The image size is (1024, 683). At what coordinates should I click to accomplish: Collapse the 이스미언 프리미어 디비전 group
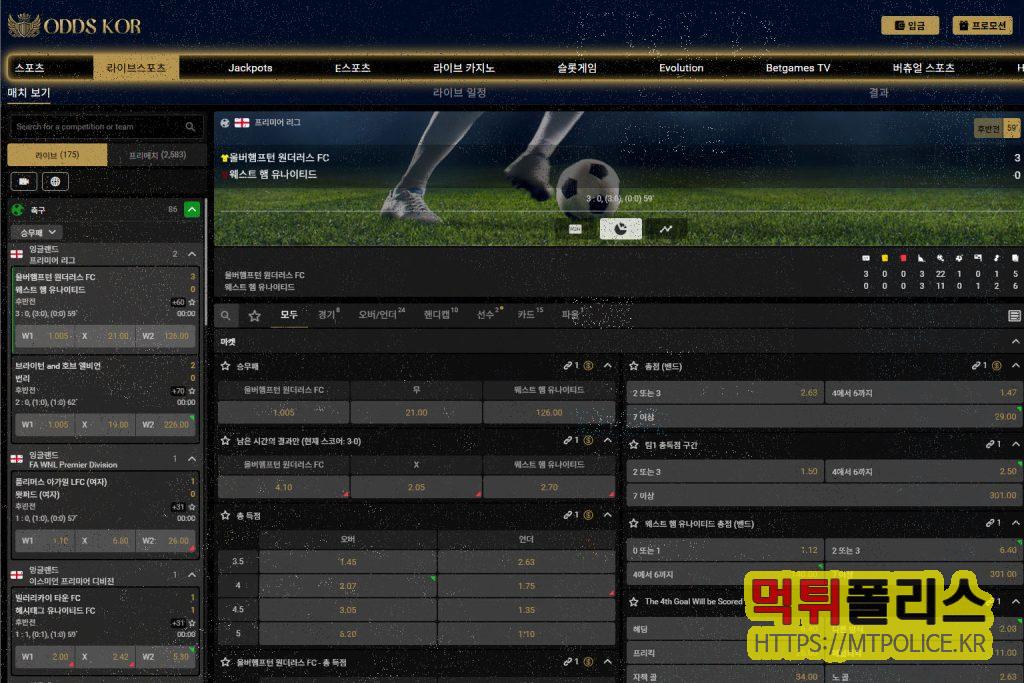(192, 575)
